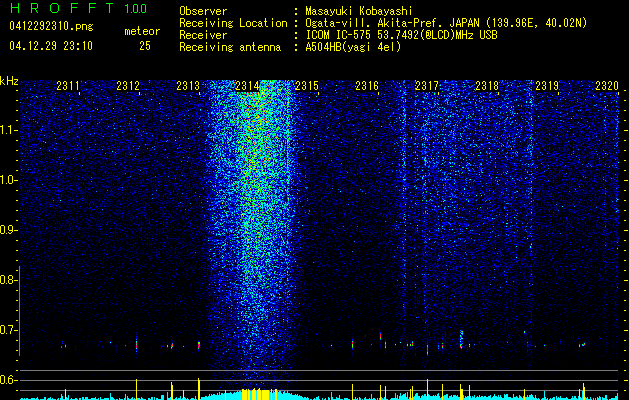Select the file name 0412292310.png
Screen dimensions: 629x400
click(51, 27)
